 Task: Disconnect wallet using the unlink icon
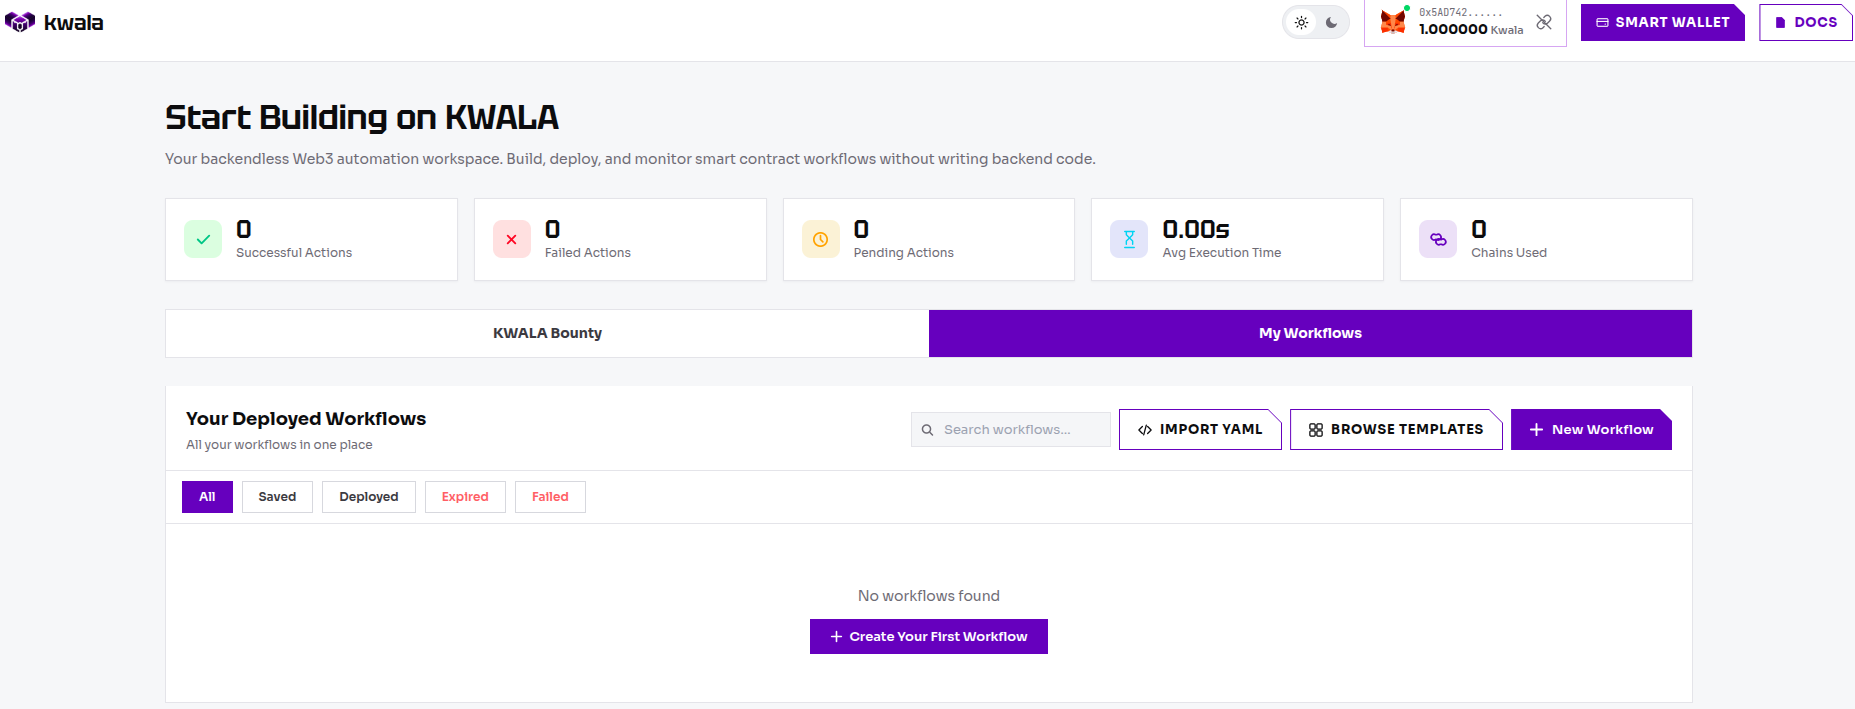point(1544,22)
